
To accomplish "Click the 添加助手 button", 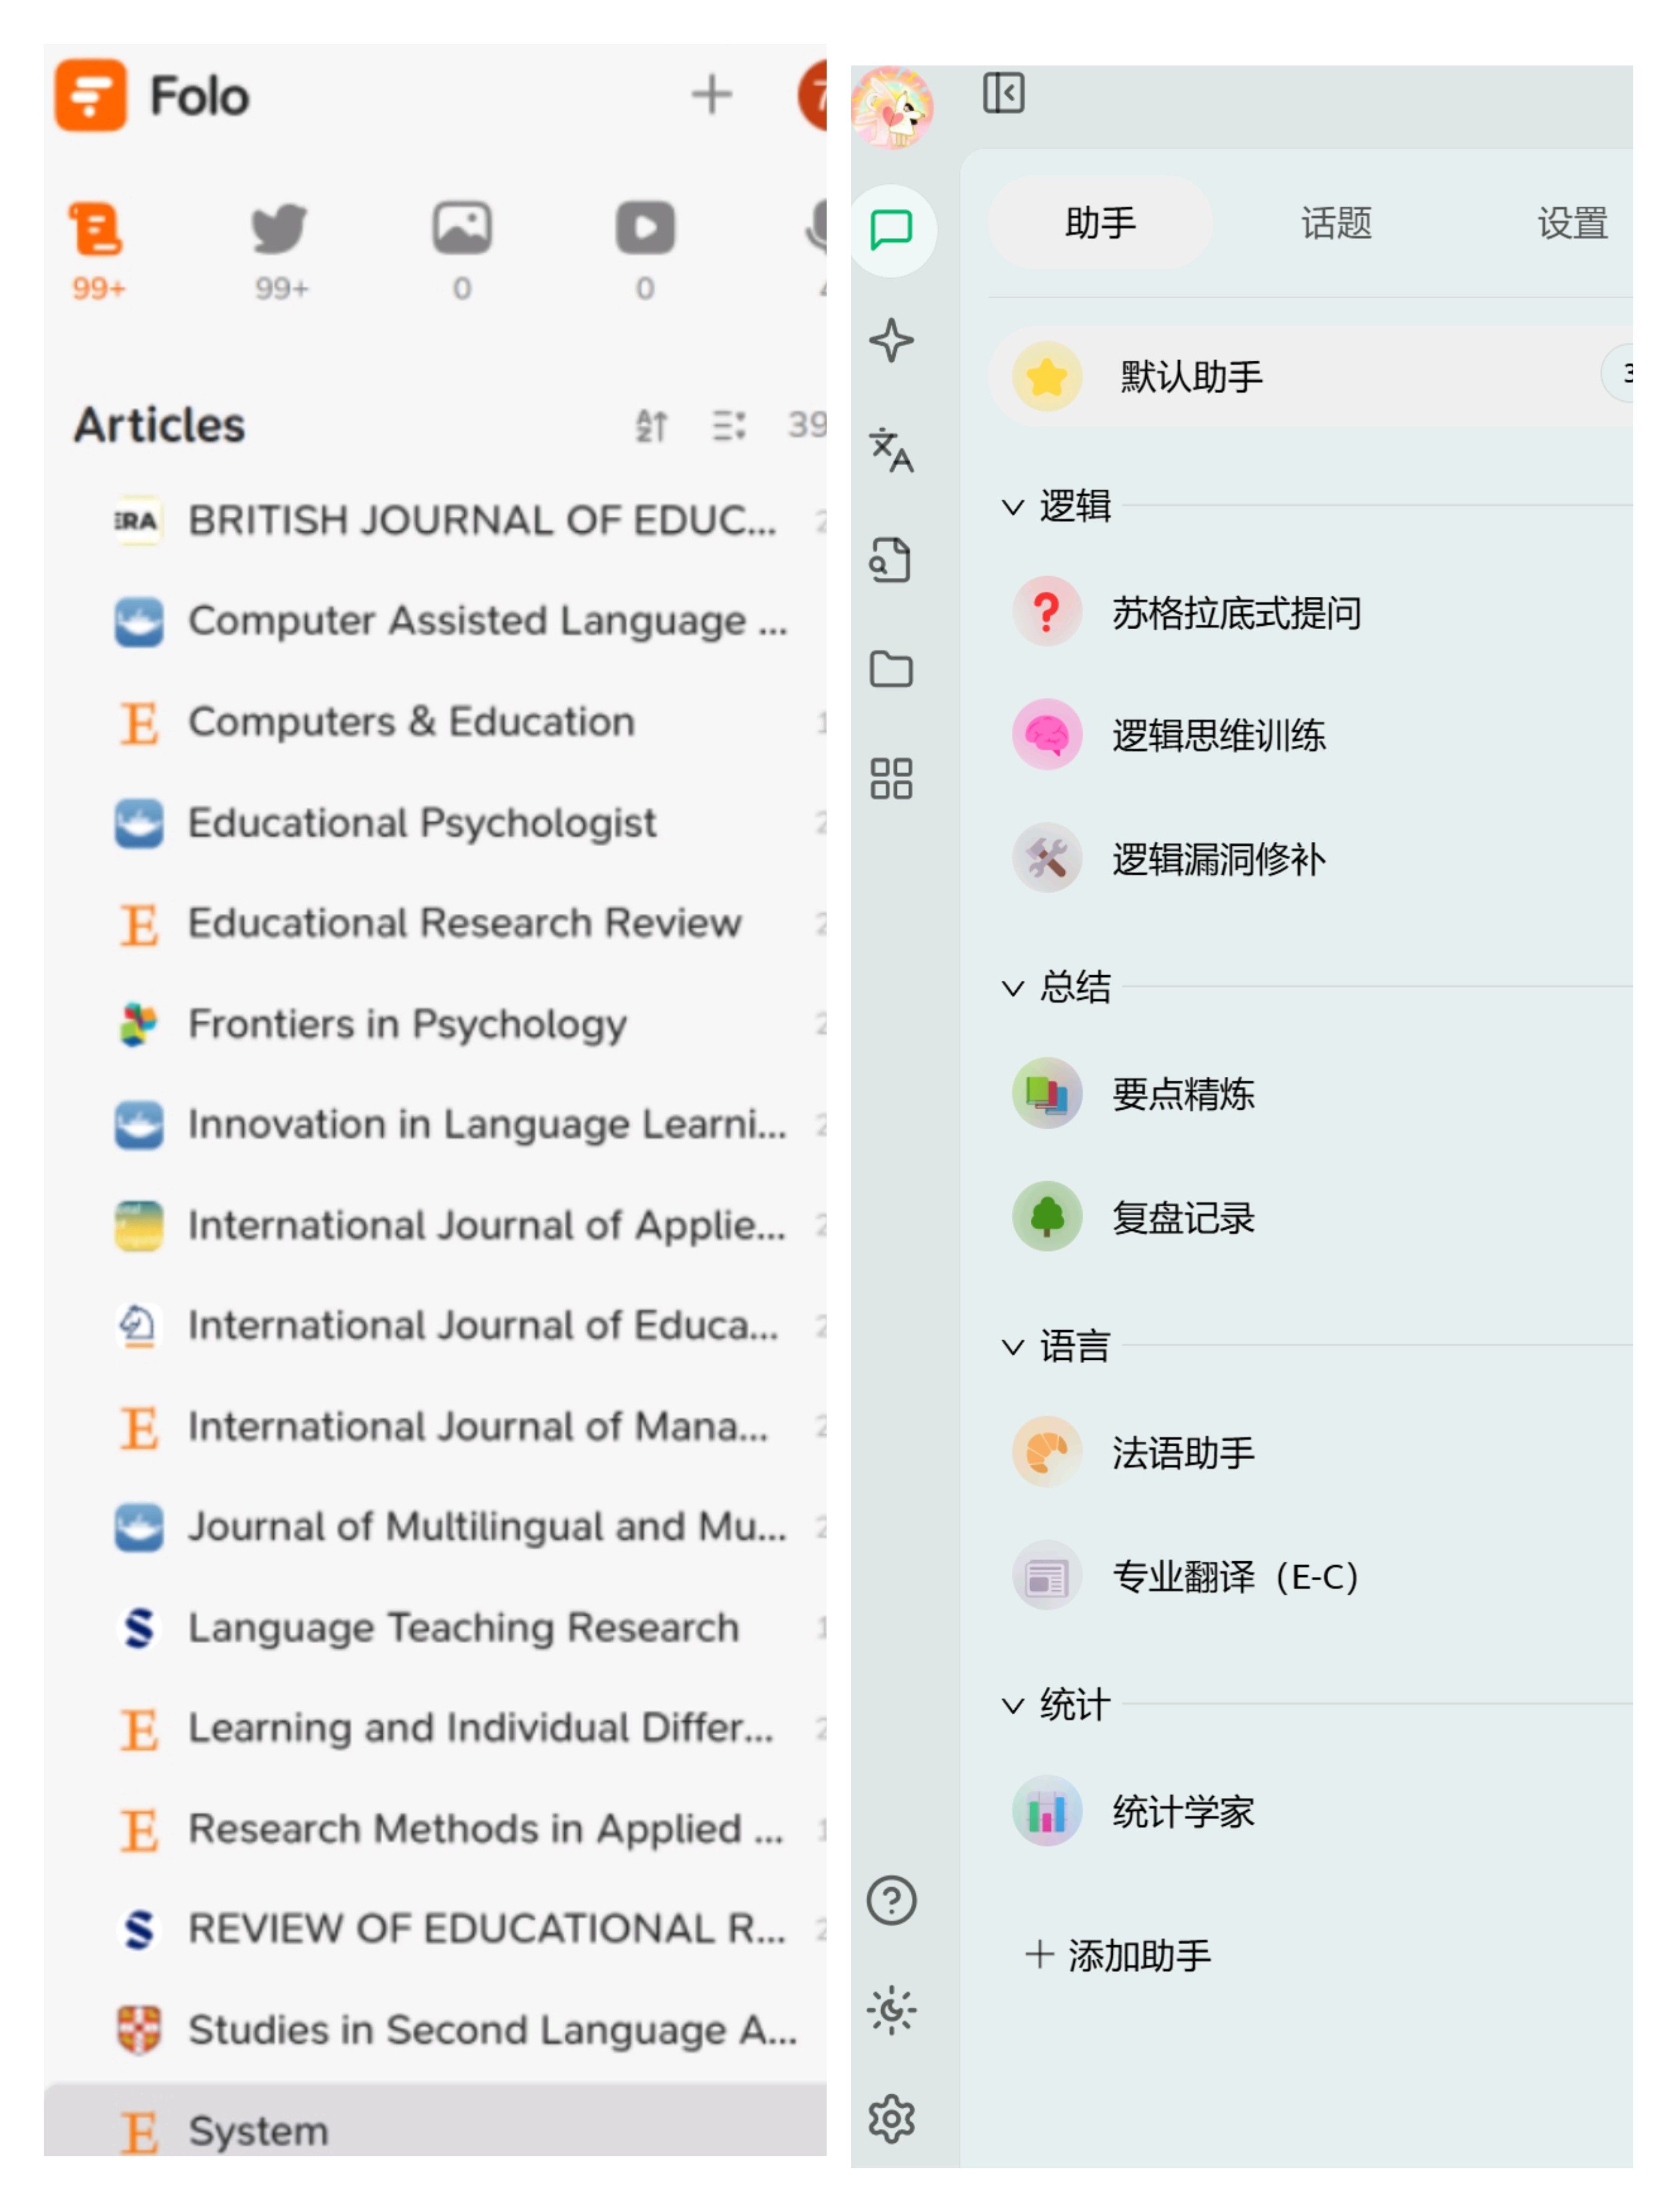I will [x=1118, y=1955].
